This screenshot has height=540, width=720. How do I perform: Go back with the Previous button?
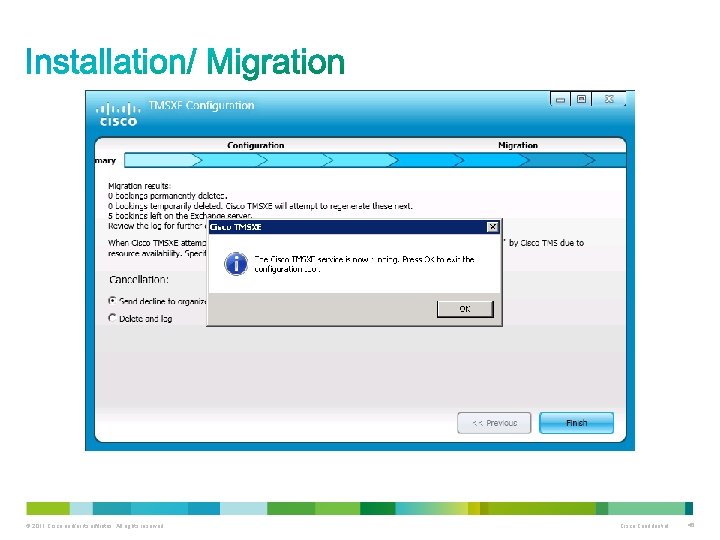pyautogui.click(x=494, y=423)
